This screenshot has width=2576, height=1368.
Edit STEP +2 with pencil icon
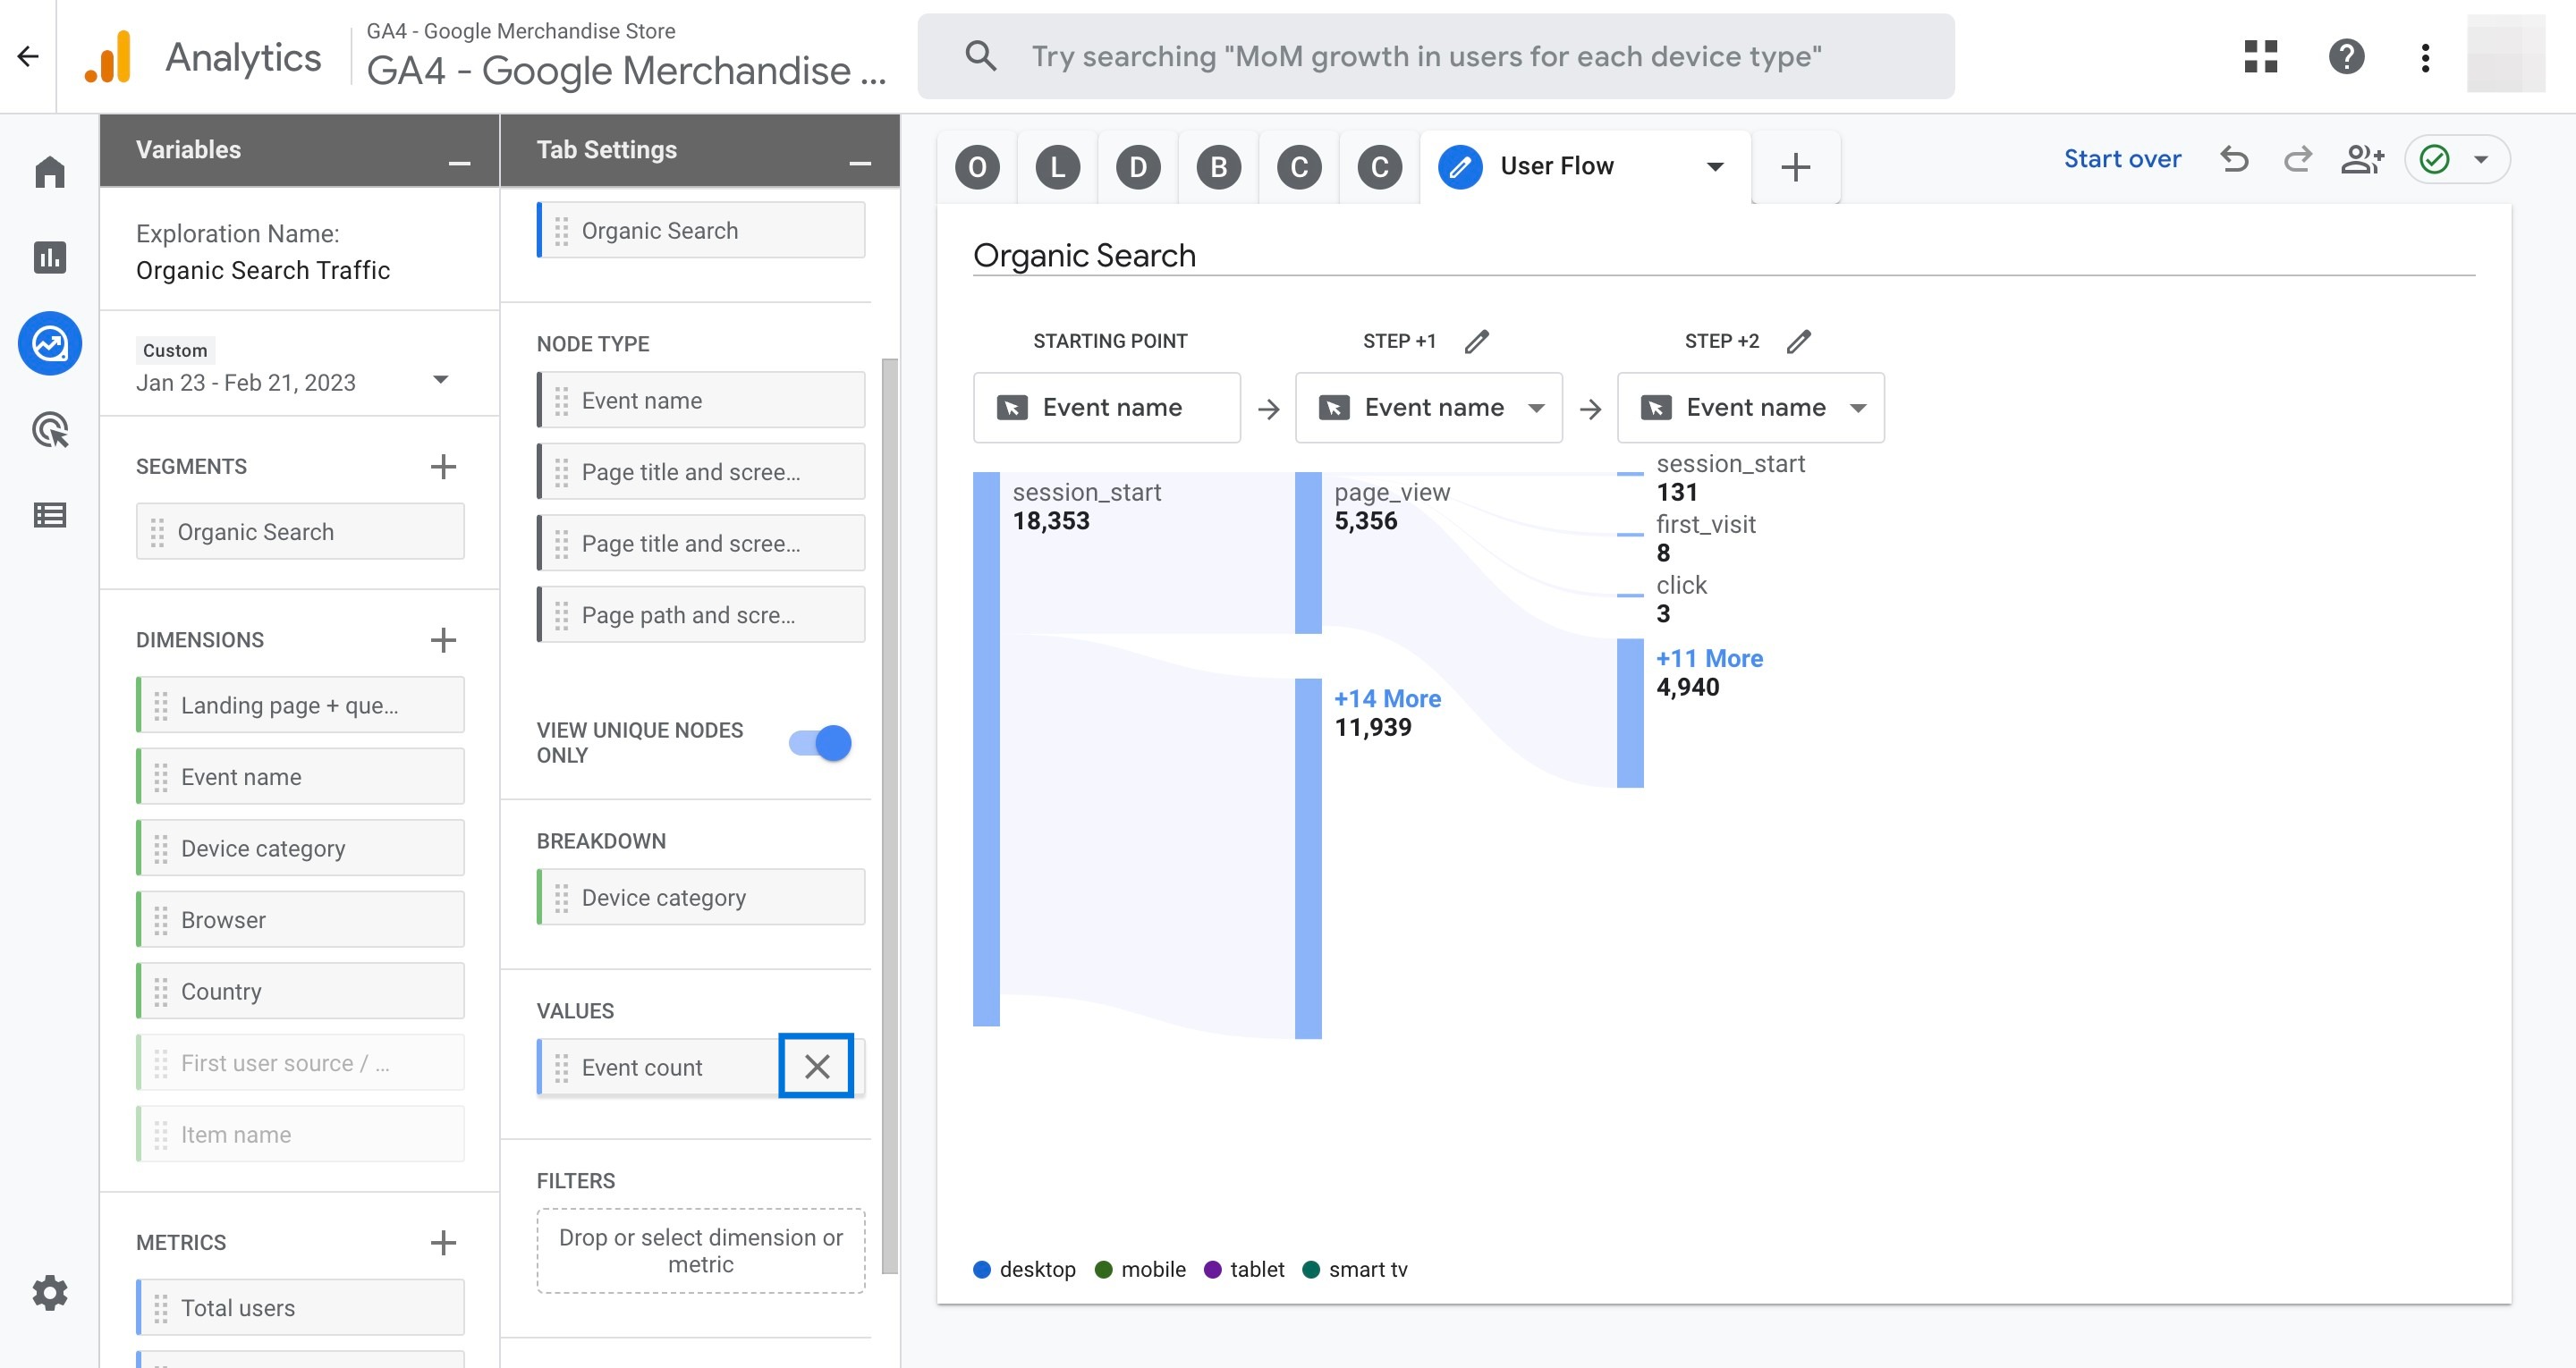coord(1799,341)
